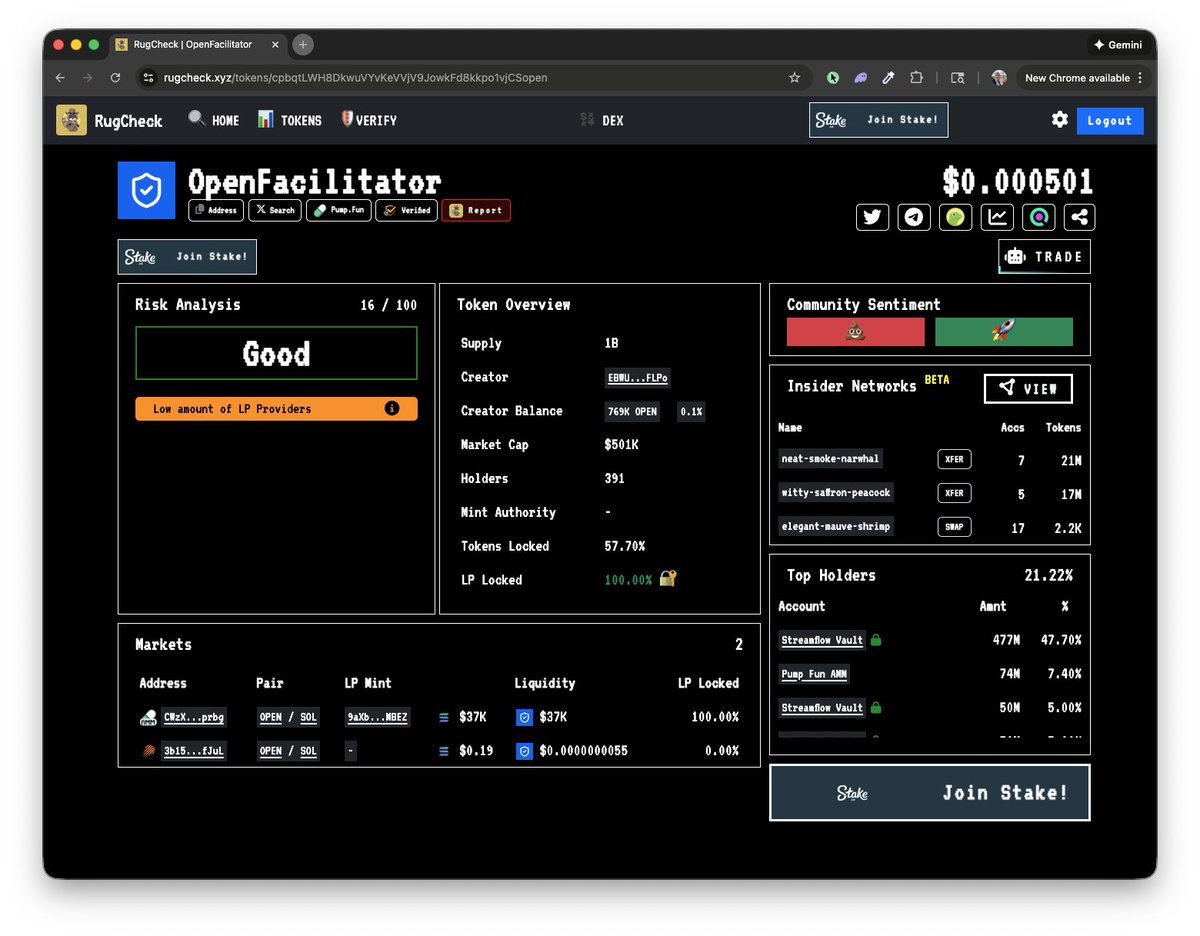Select the RugCheck | OpenFacilitator browser tab

coord(197,45)
